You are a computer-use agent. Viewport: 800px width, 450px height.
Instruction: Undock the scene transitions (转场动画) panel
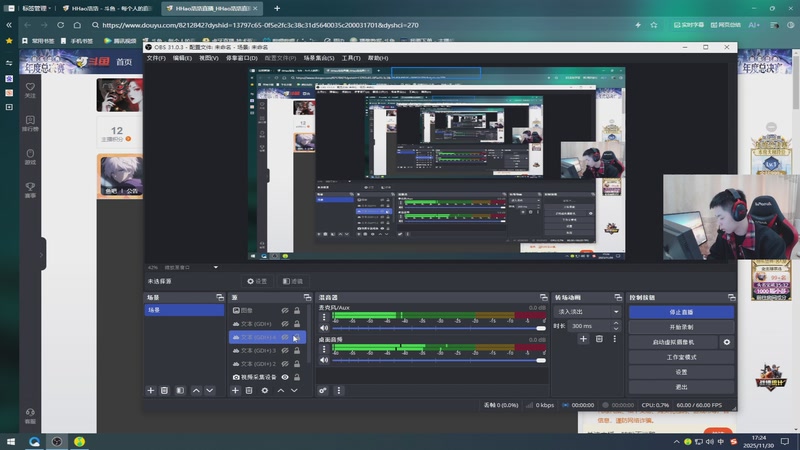(618, 297)
